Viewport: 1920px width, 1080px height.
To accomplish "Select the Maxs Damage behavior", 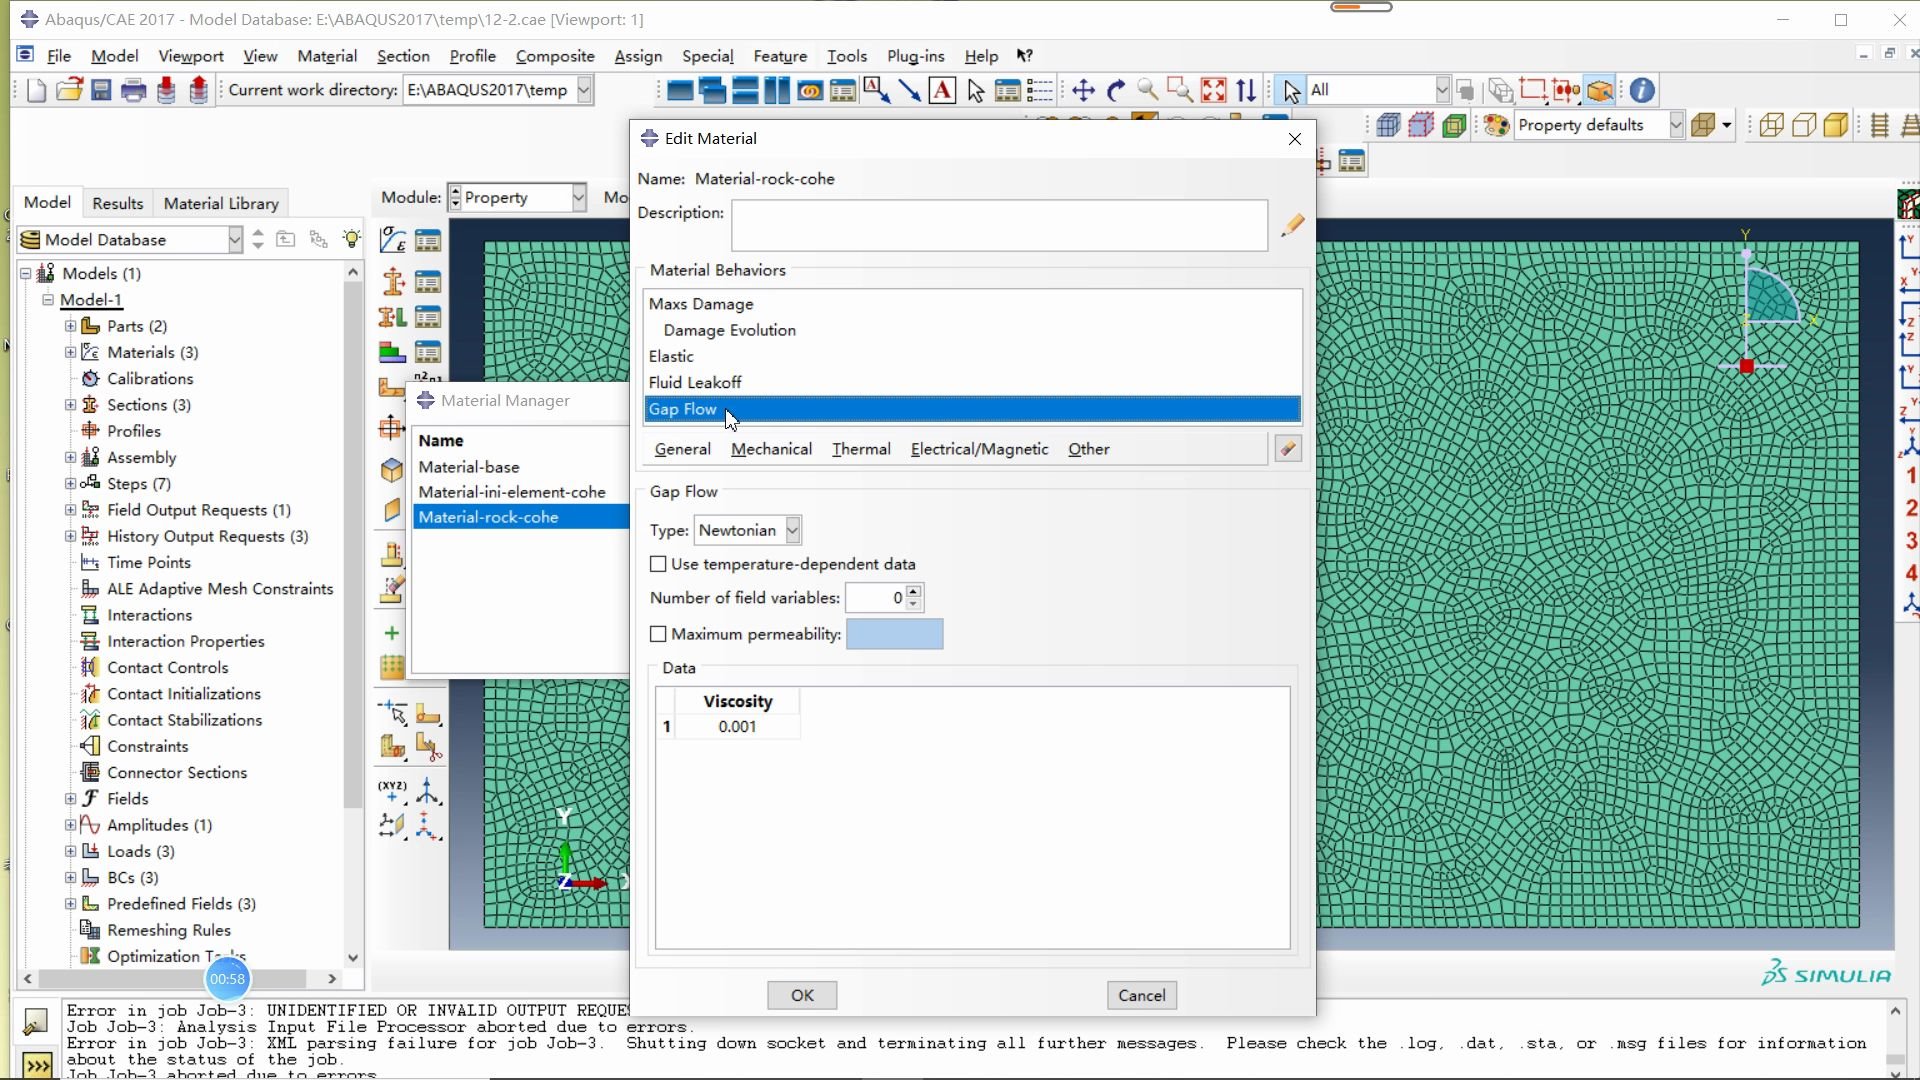I will point(972,304).
